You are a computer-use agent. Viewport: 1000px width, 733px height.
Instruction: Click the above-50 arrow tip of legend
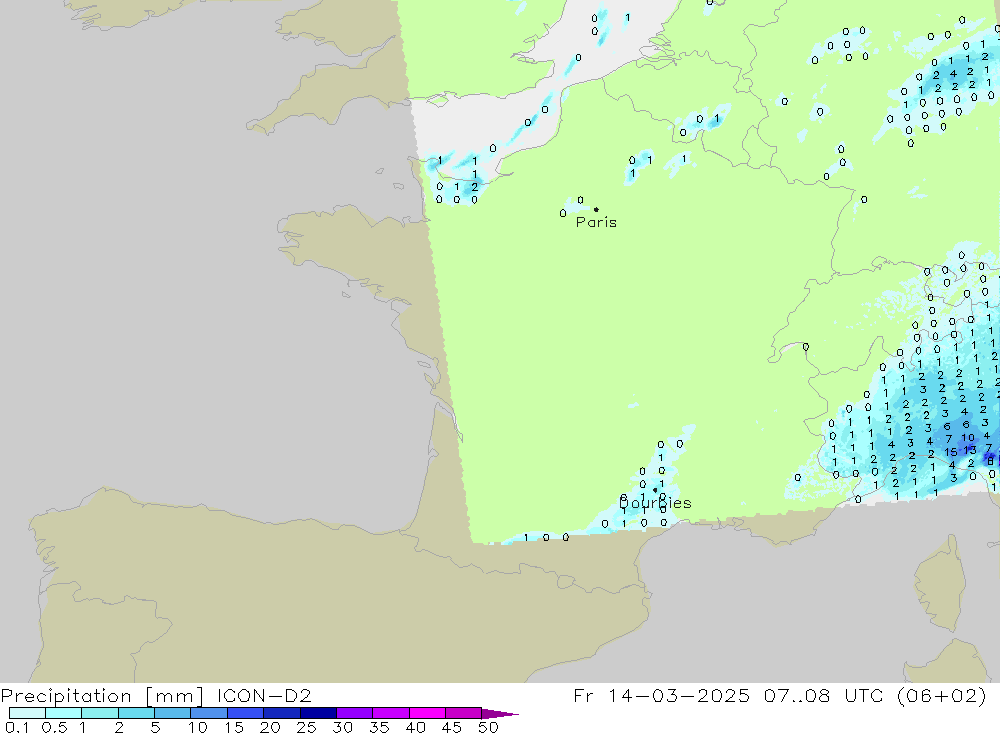click(x=501, y=714)
